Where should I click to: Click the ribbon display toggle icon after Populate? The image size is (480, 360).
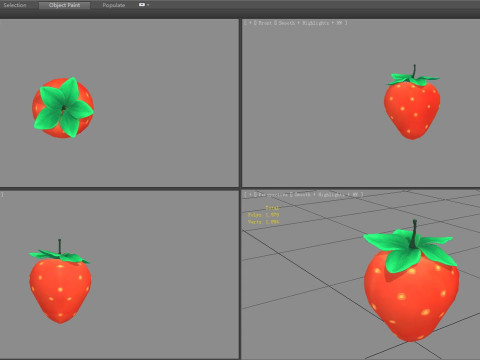click(142, 5)
